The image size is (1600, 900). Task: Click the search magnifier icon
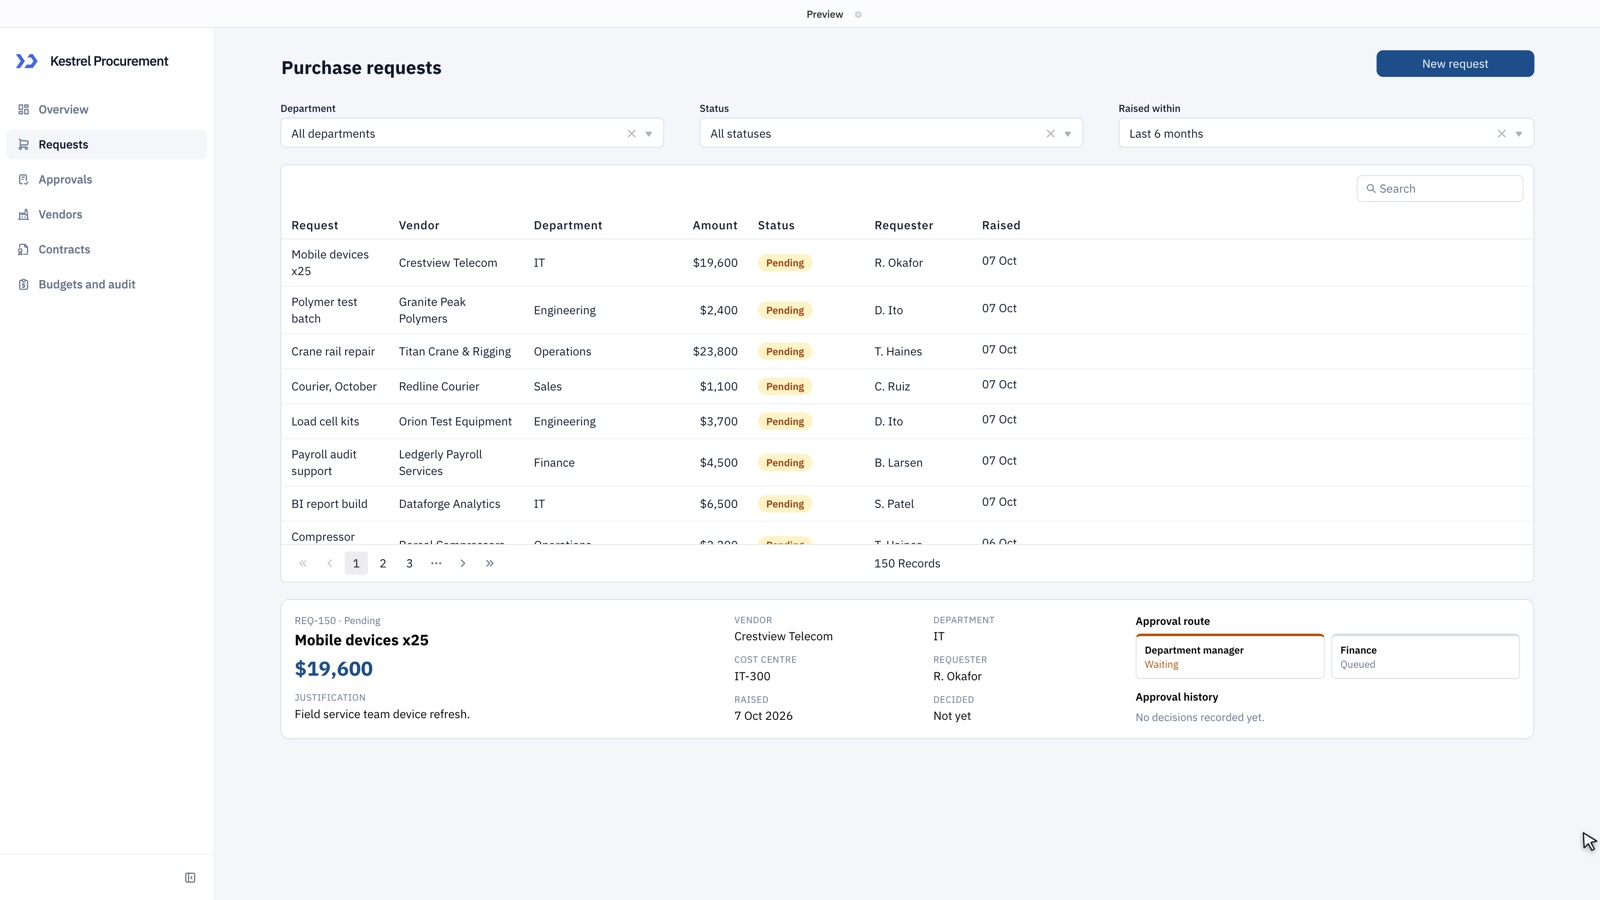click(x=1371, y=188)
